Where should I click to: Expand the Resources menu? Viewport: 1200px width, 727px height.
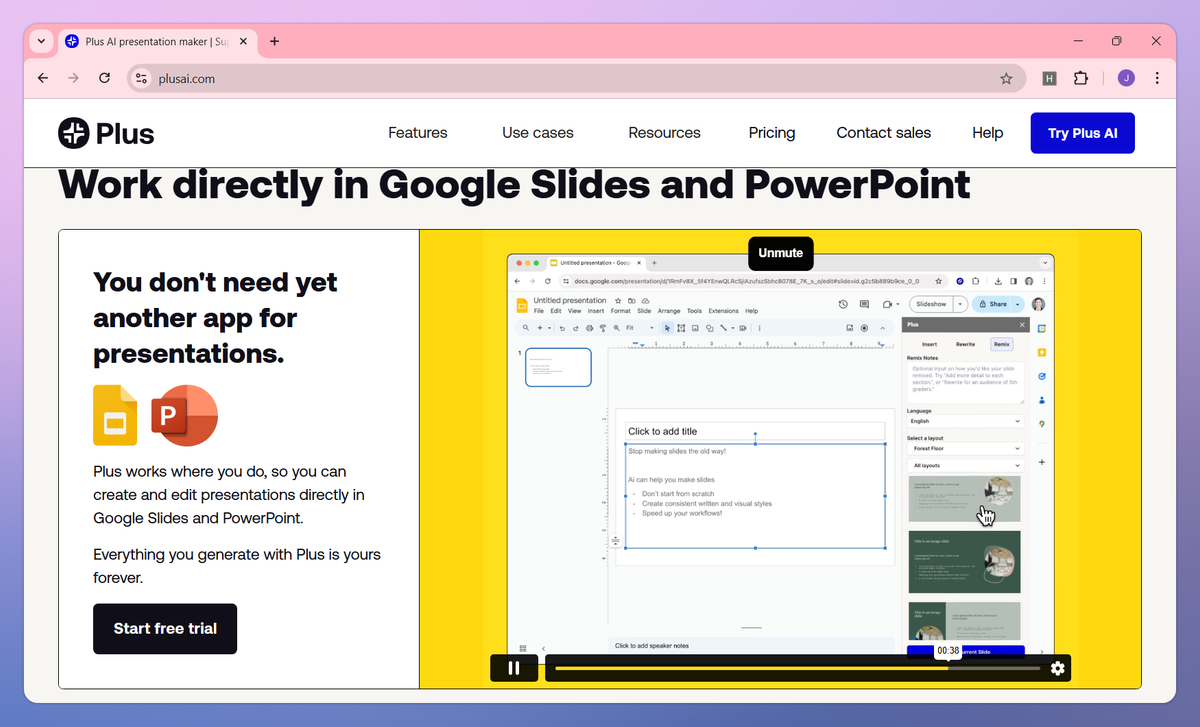(664, 133)
